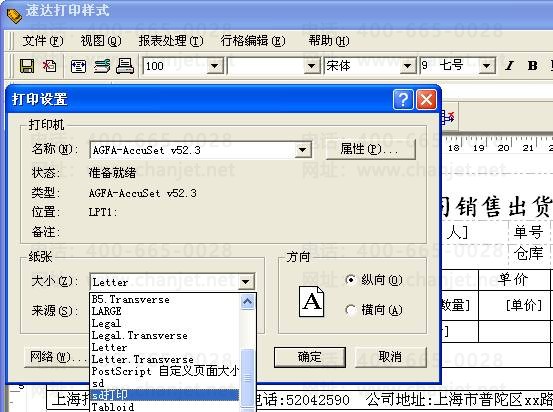553x412 pixels.
Task: Click the paper size list scrollbar thumb
Action: [248, 377]
